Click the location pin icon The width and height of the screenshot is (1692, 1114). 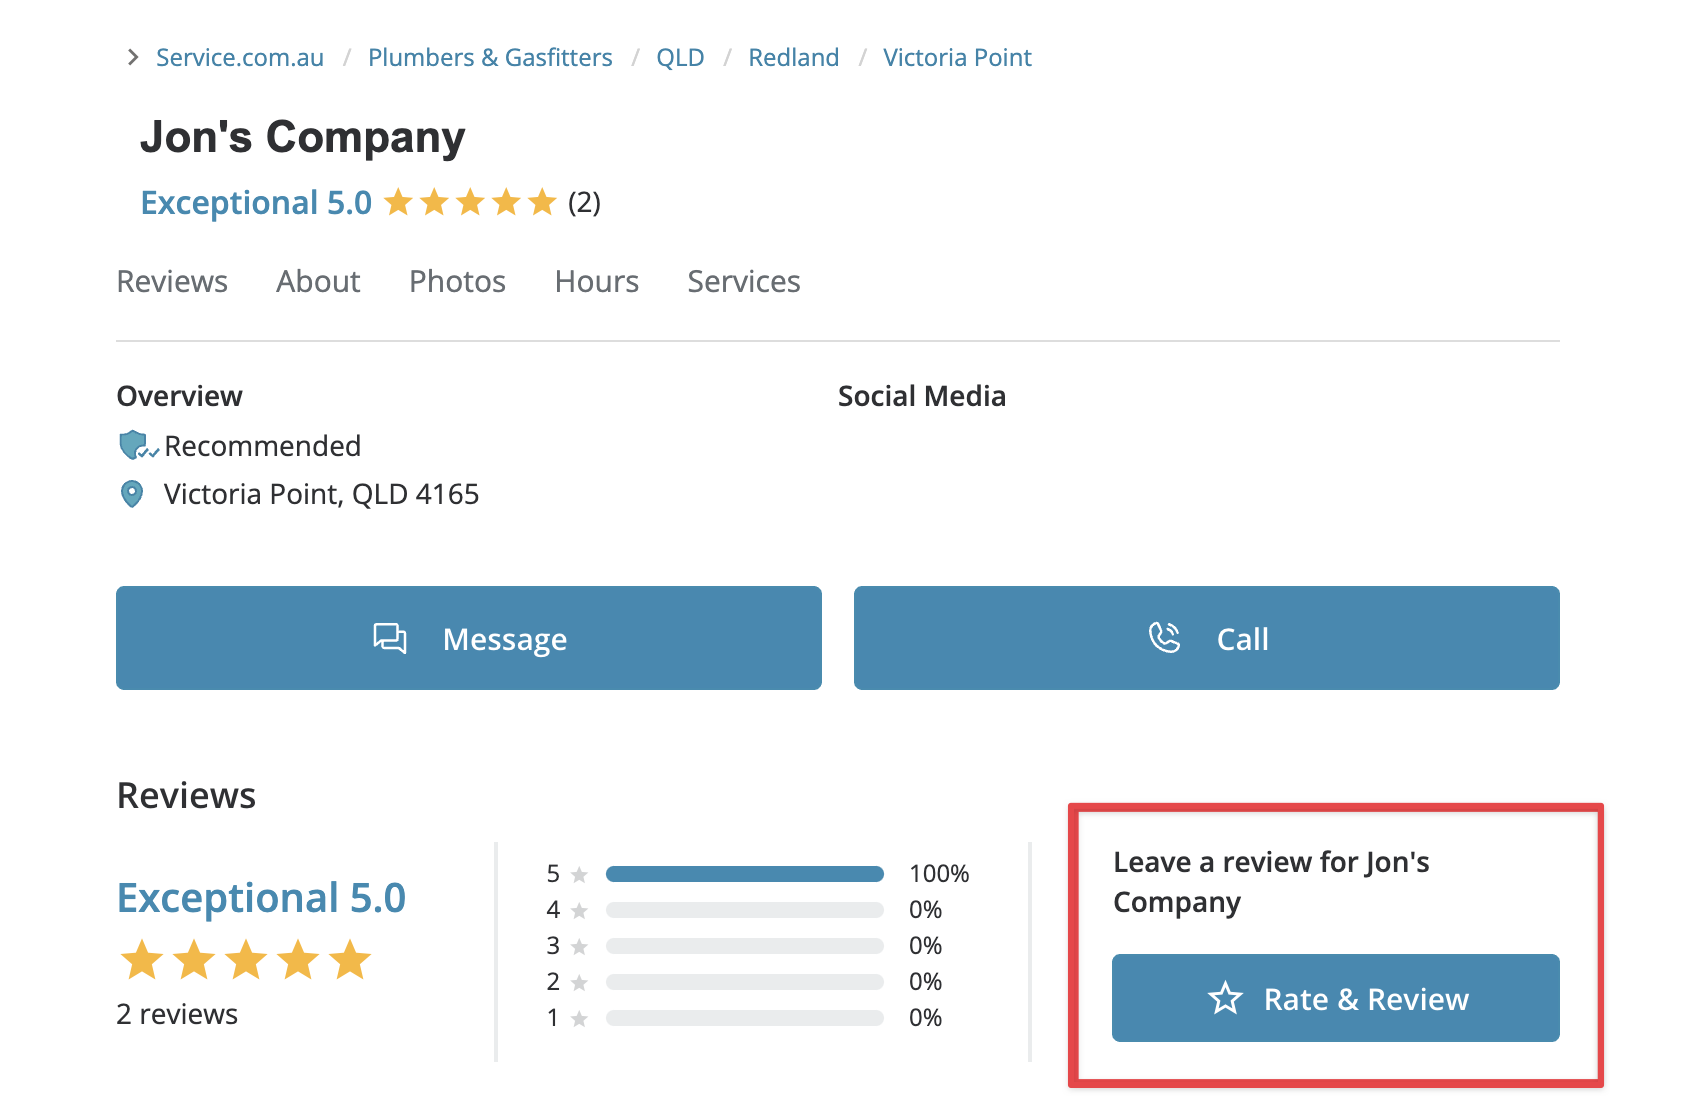point(132,494)
